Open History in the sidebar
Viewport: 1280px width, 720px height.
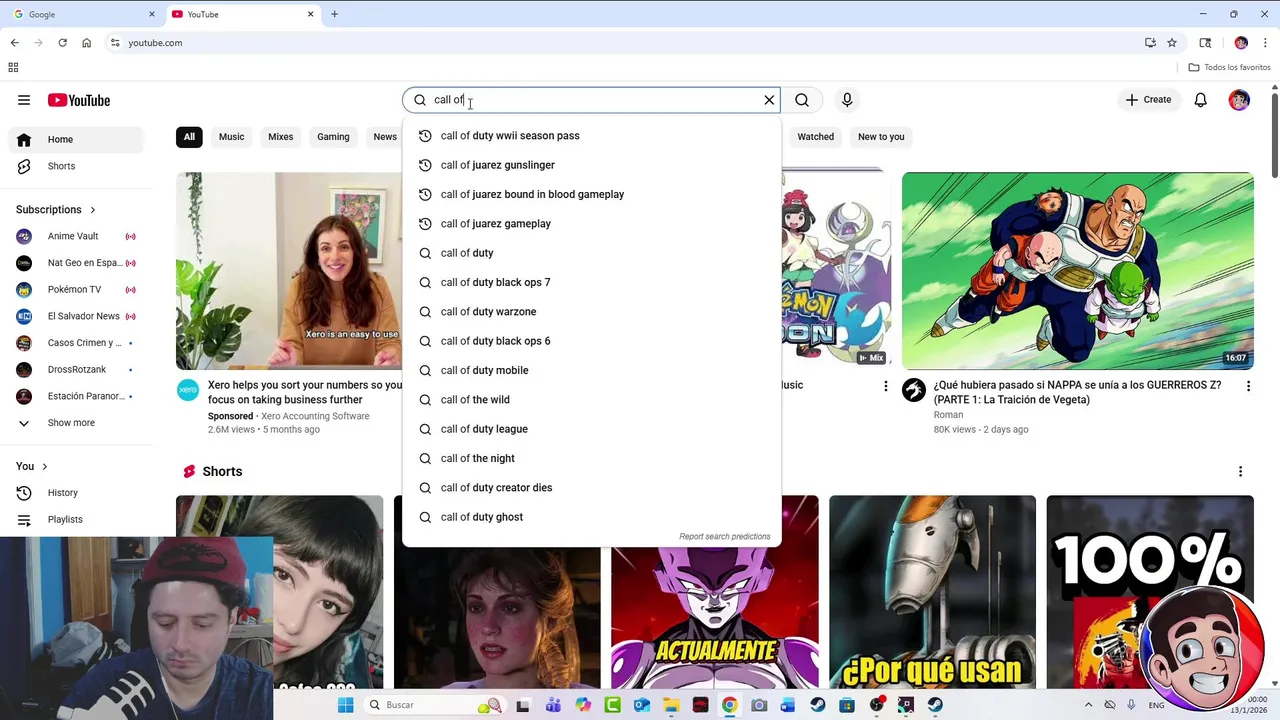tap(76, 493)
